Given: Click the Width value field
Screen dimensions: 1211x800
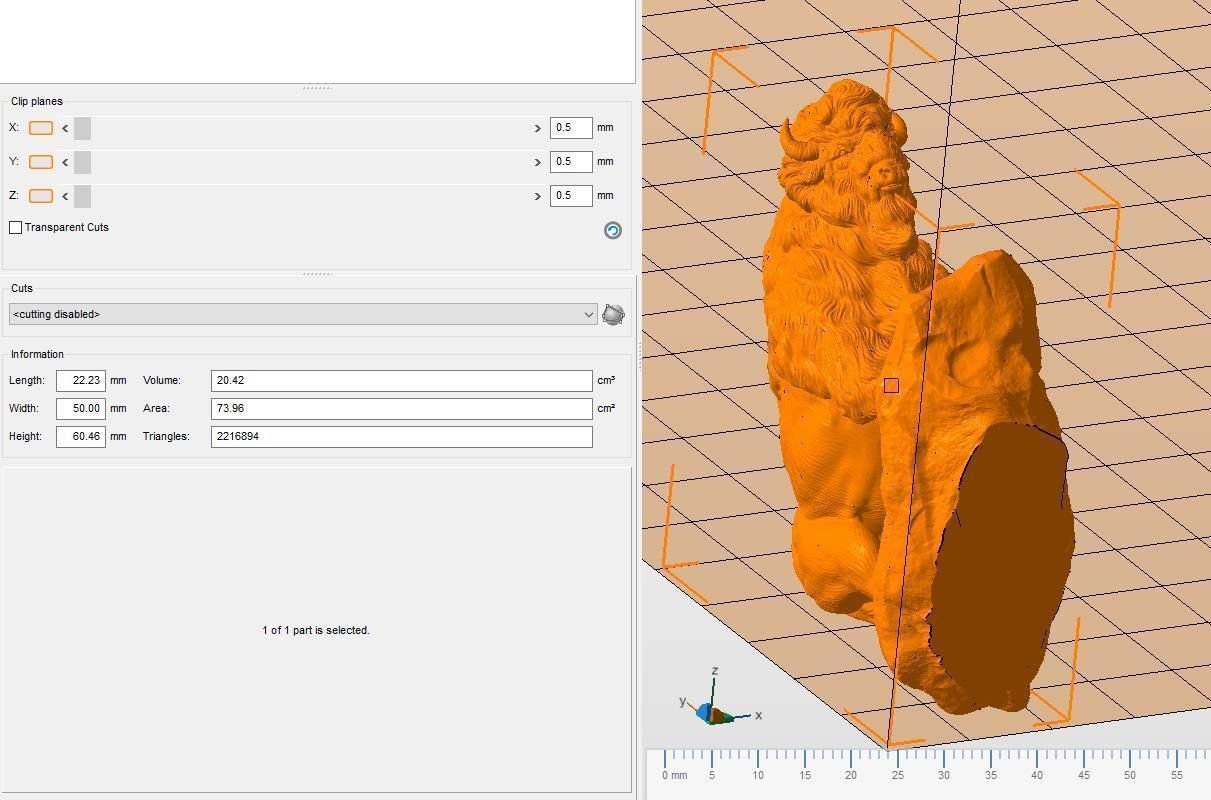Looking at the screenshot, I should 81,408.
